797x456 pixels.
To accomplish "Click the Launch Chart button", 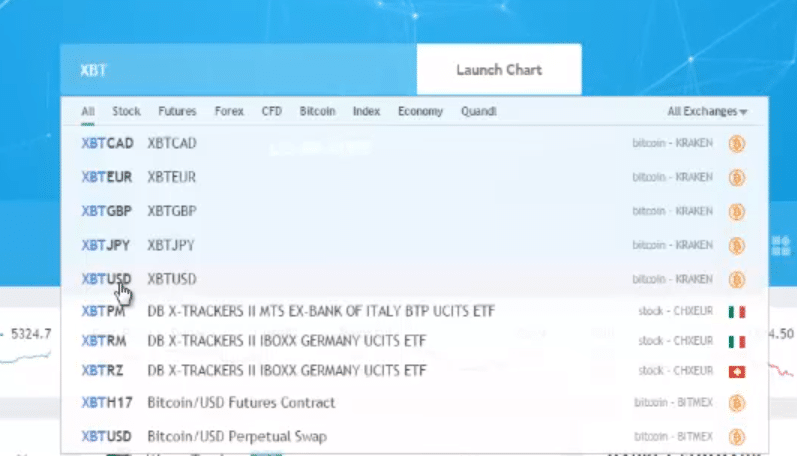I will tap(499, 70).
